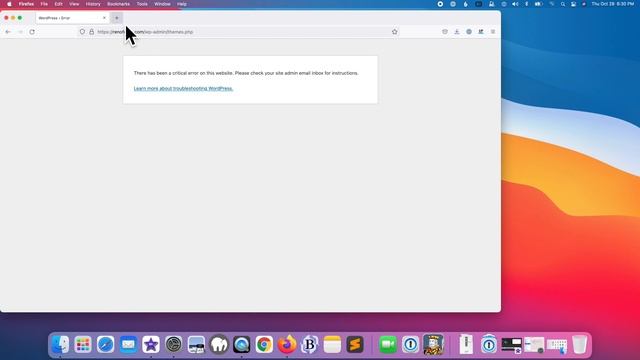Open 1Password icon beside FaceTime in Dock

click(411, 344)
